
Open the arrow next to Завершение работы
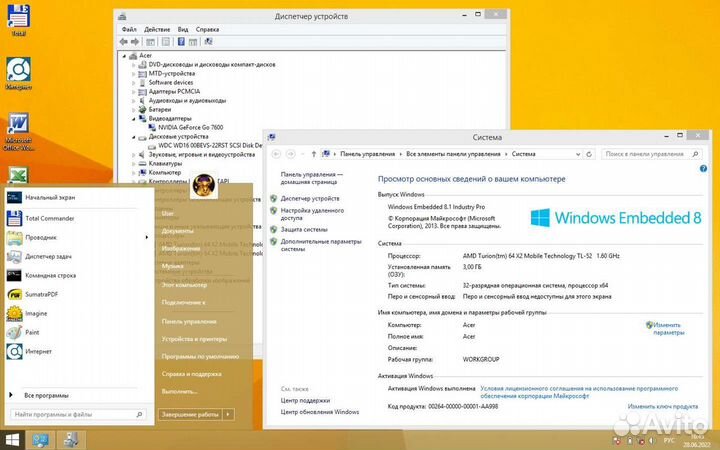pyautogui.click(x=229, y=413)
